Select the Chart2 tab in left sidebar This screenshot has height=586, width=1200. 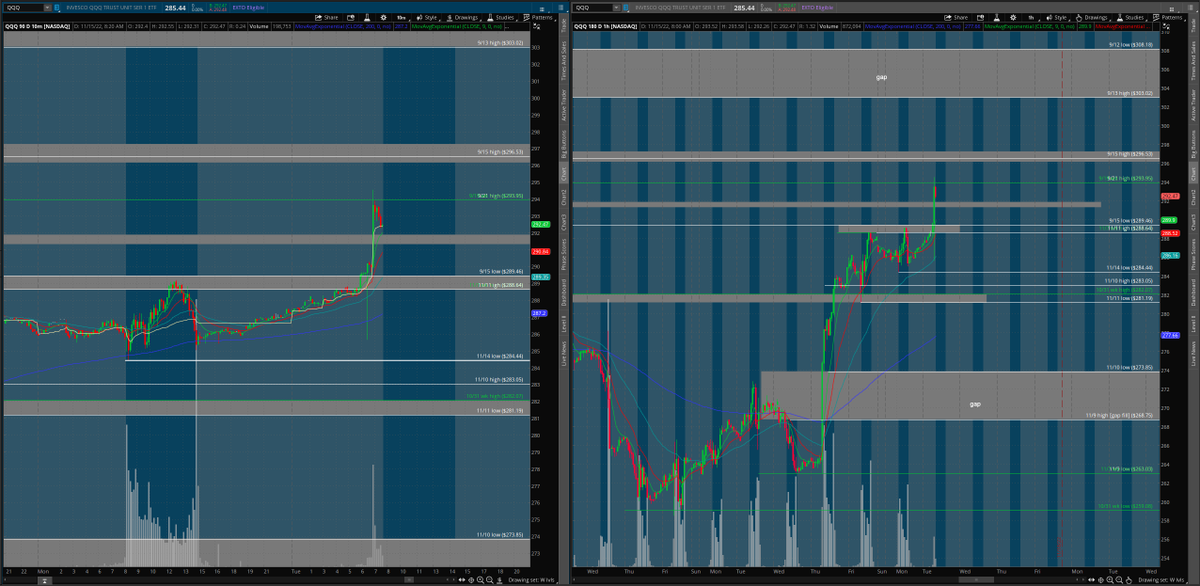point(563,199)
